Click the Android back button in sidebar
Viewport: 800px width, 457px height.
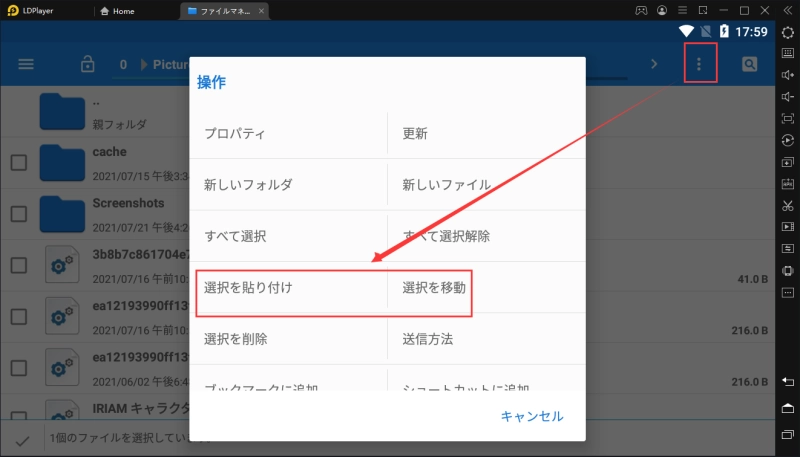(788, 382)
